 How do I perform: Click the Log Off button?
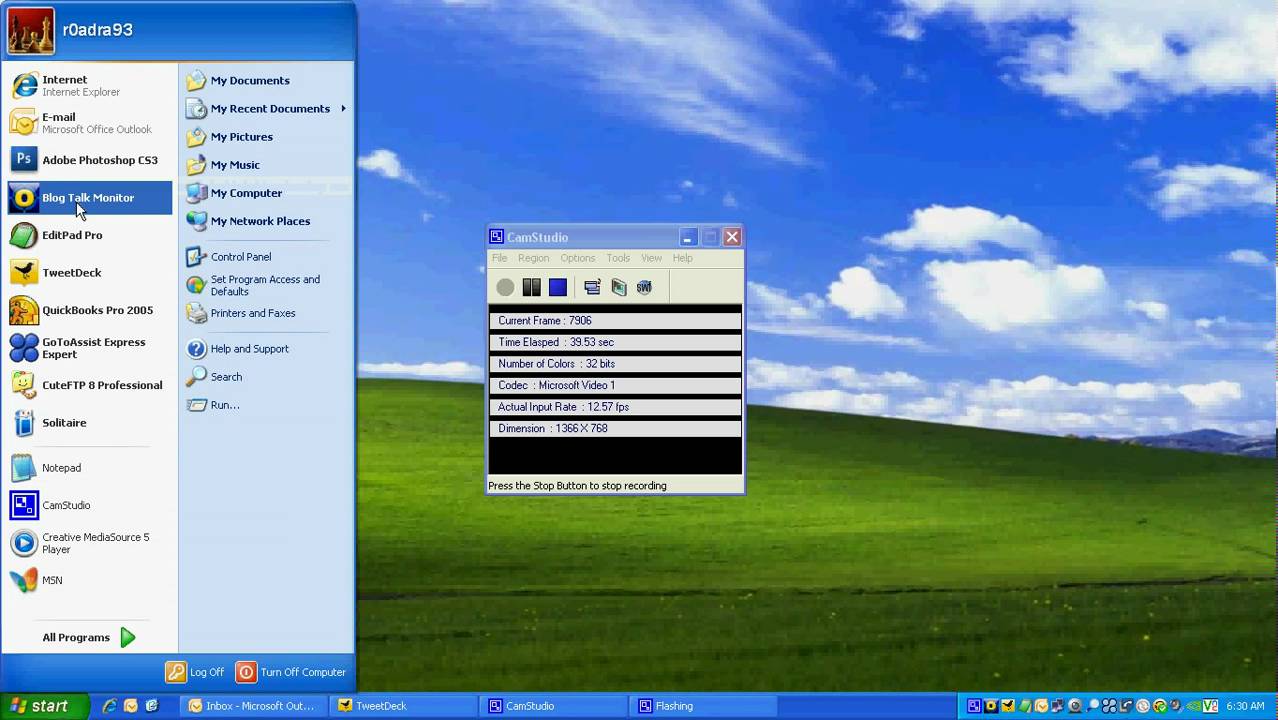click(196, 672)
